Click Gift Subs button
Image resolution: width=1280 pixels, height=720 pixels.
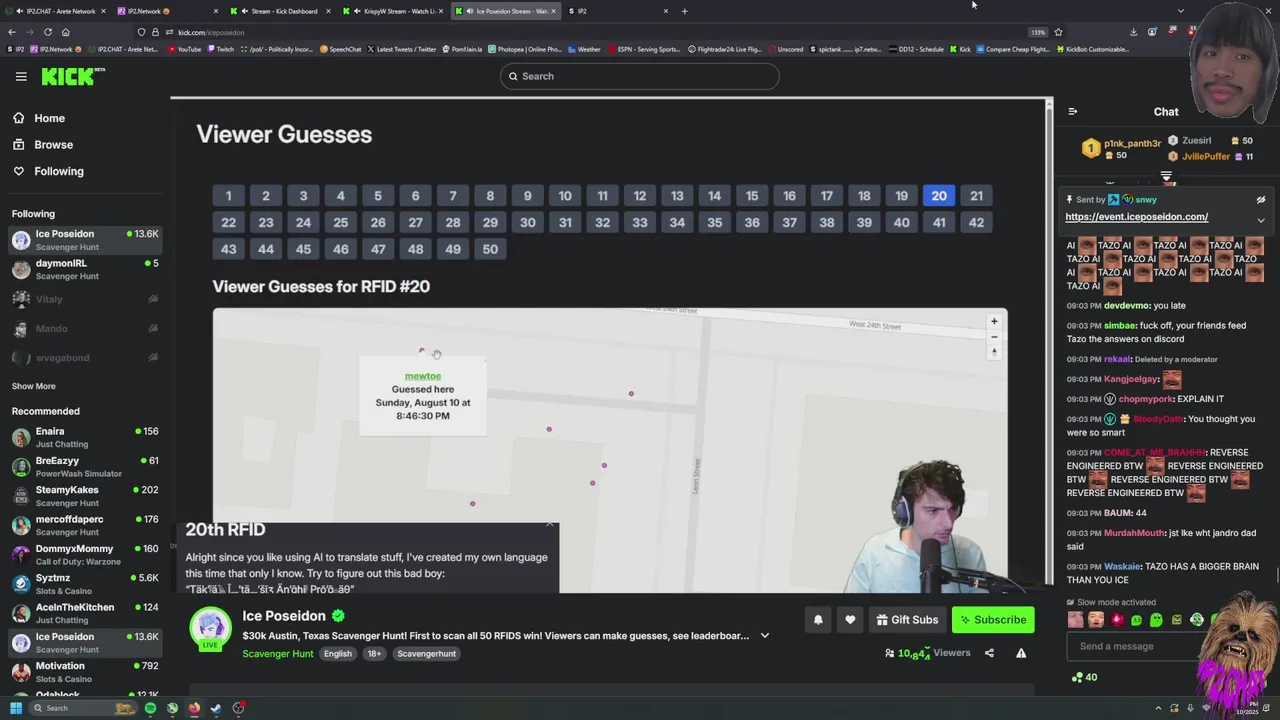pyautogui.click(x=907, y=620)
